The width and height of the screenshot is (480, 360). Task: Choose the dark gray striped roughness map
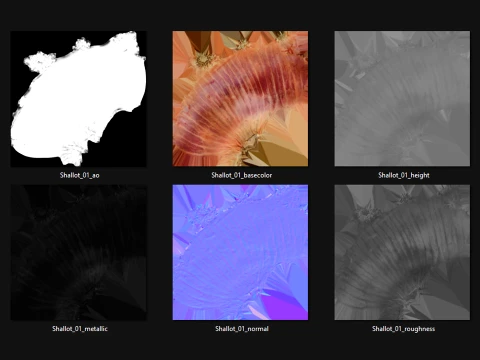[402, 253]
